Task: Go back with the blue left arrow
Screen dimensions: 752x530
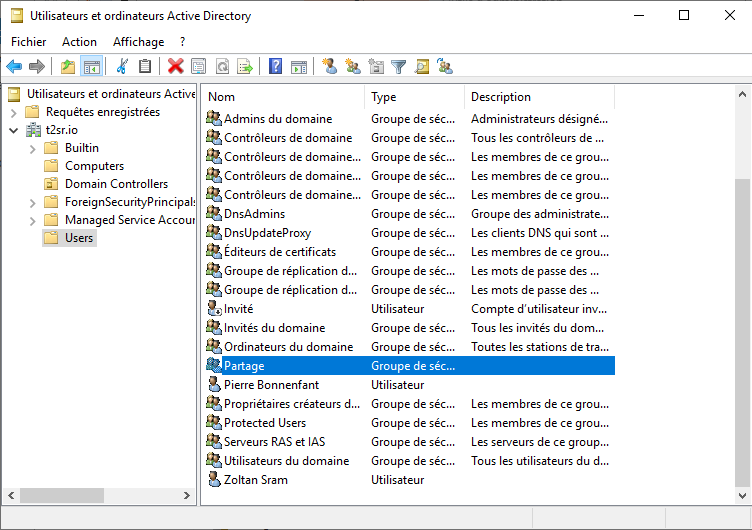Action: pos(14,66)
